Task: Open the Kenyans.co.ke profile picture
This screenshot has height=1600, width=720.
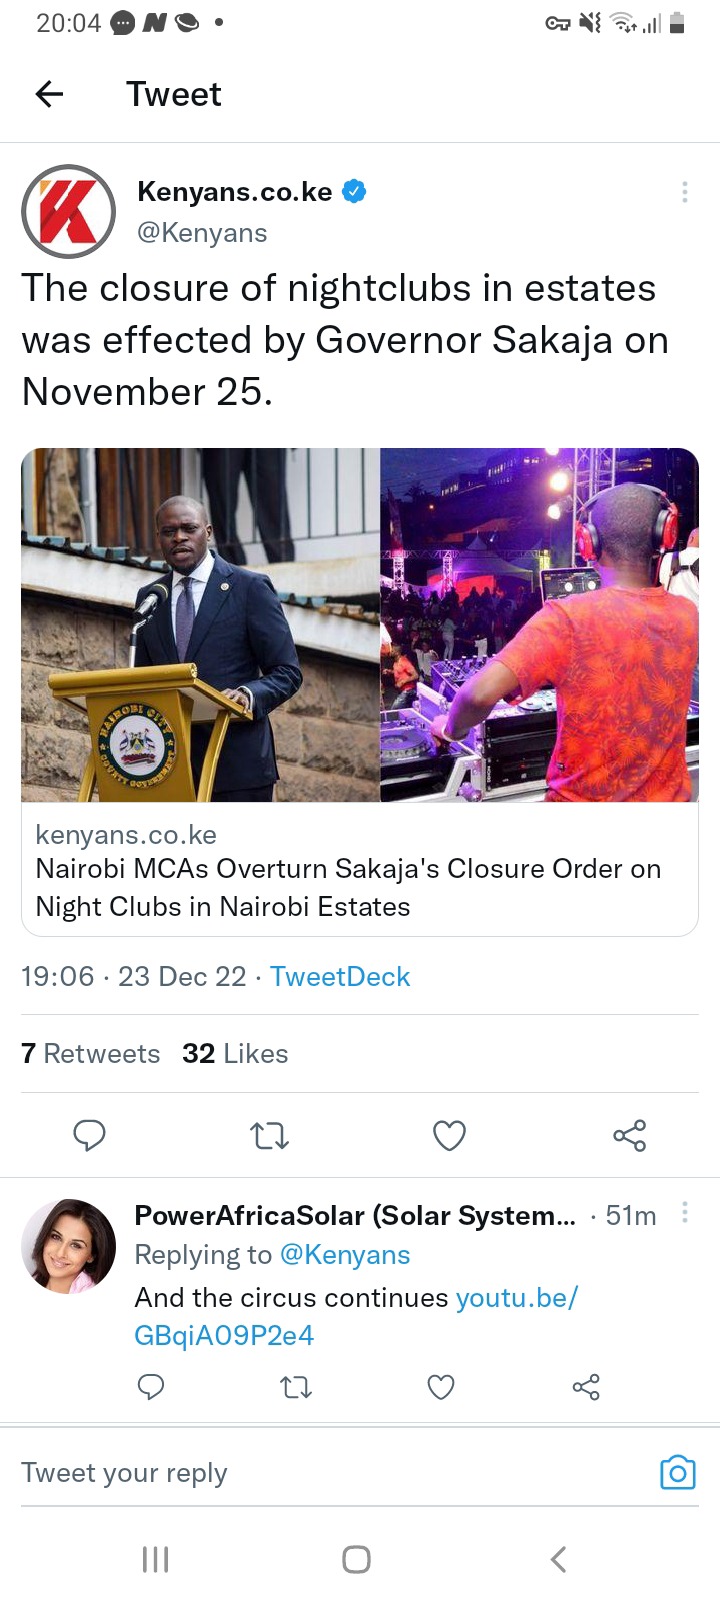Action: coord(69,212)
